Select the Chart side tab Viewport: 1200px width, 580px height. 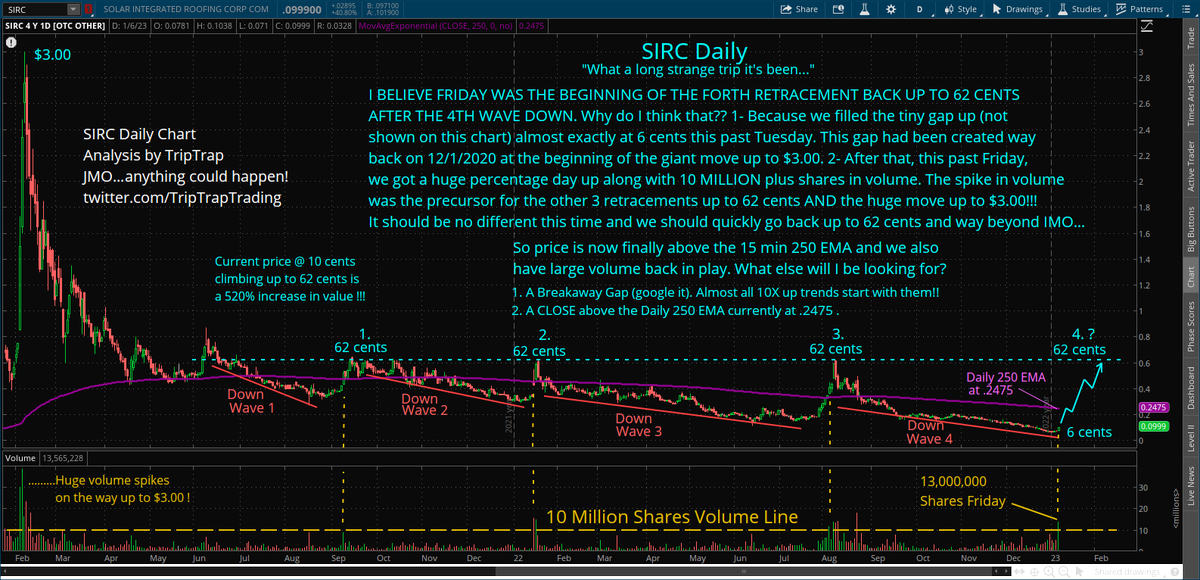click(x=1190, y=275)
